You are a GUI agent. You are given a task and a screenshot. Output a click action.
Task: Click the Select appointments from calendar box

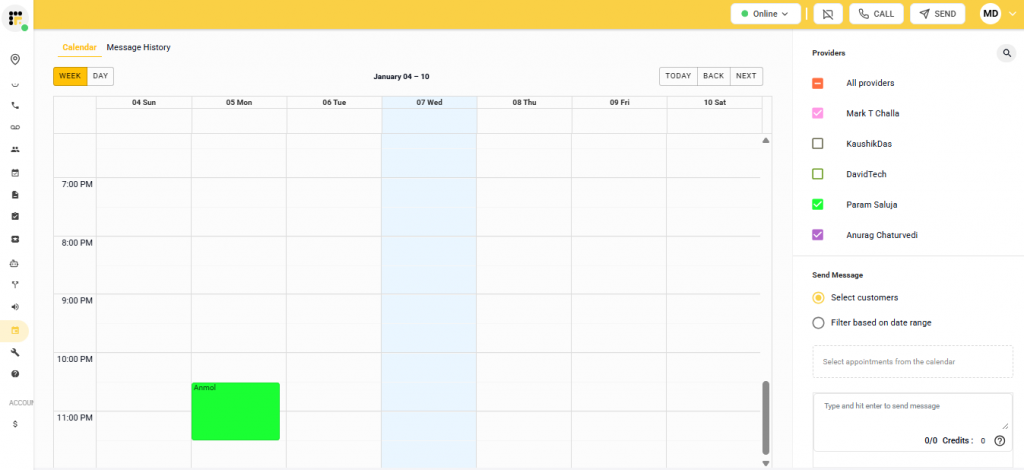913,362
